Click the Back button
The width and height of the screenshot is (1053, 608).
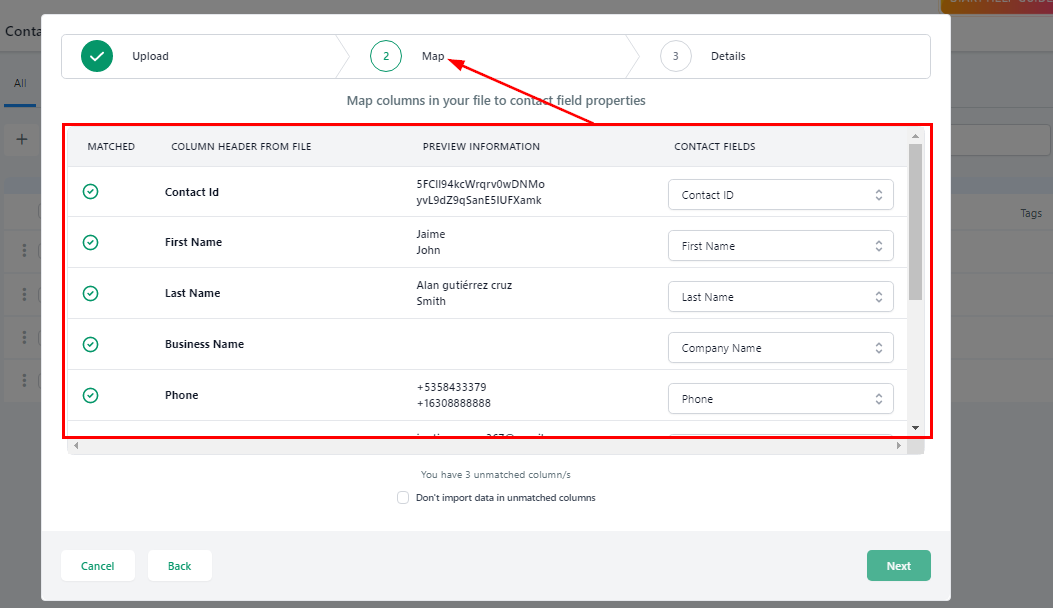pos(180,566)
